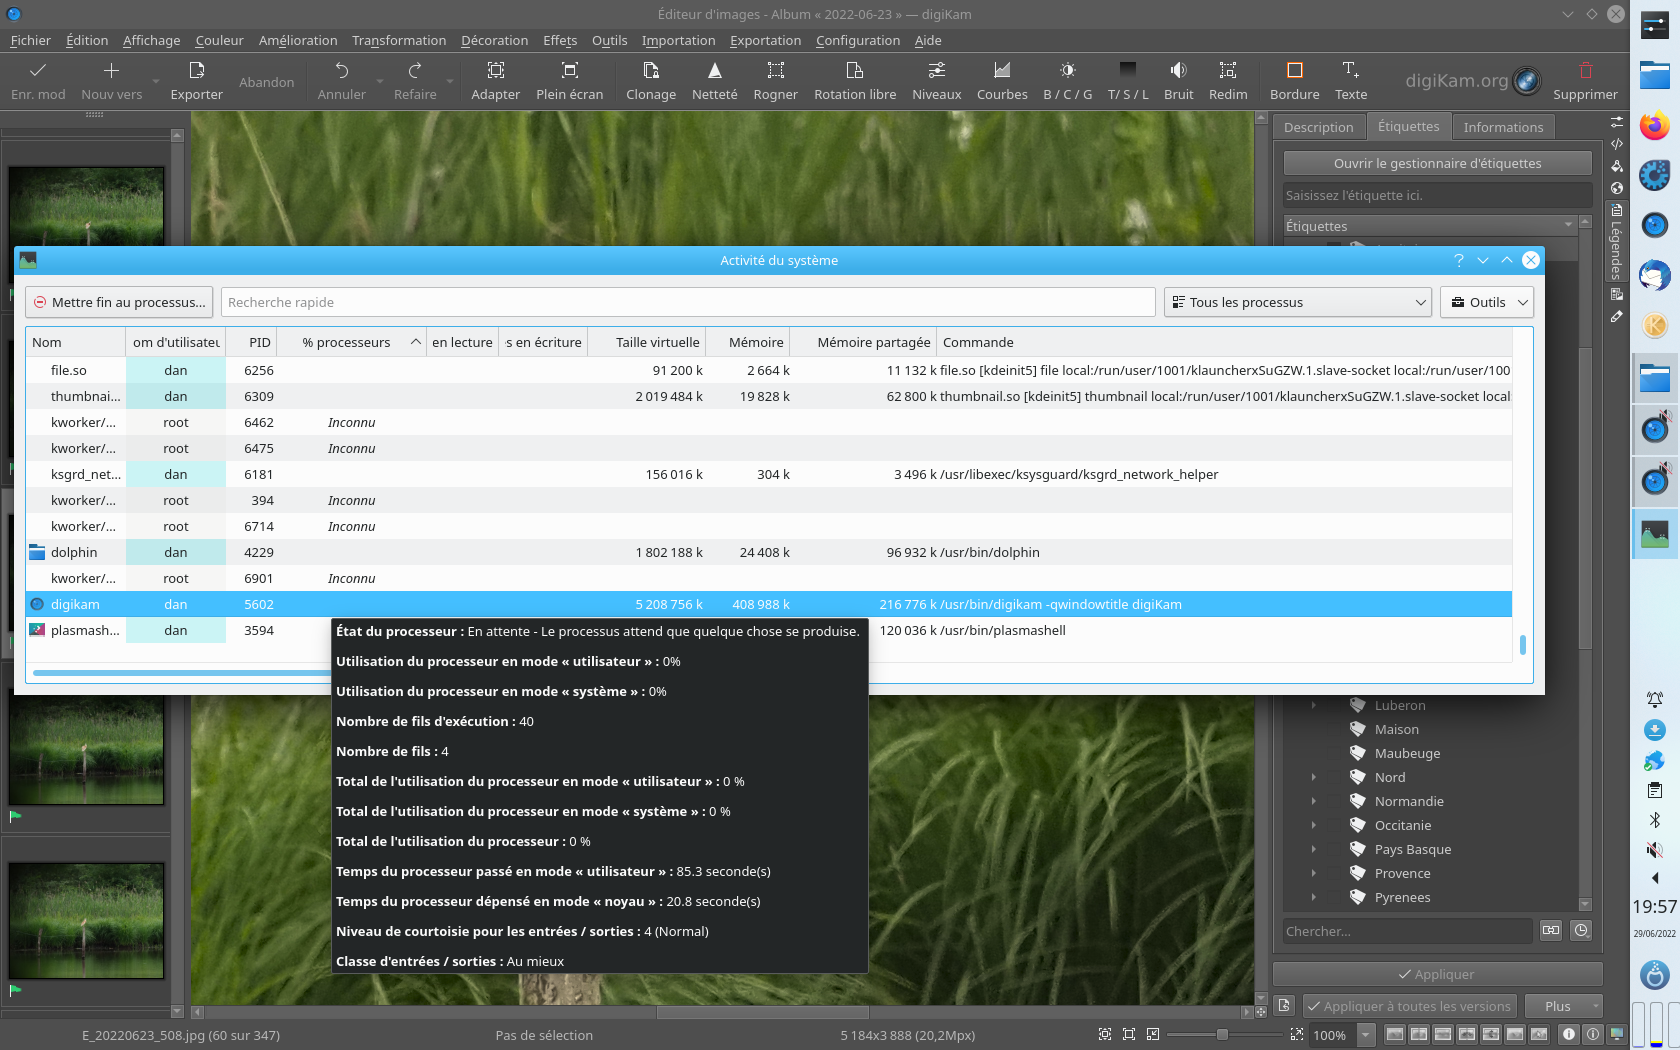The image size is (1680, 1050).
Task: Open the T/ S / L color tool
Action: 1128,81
